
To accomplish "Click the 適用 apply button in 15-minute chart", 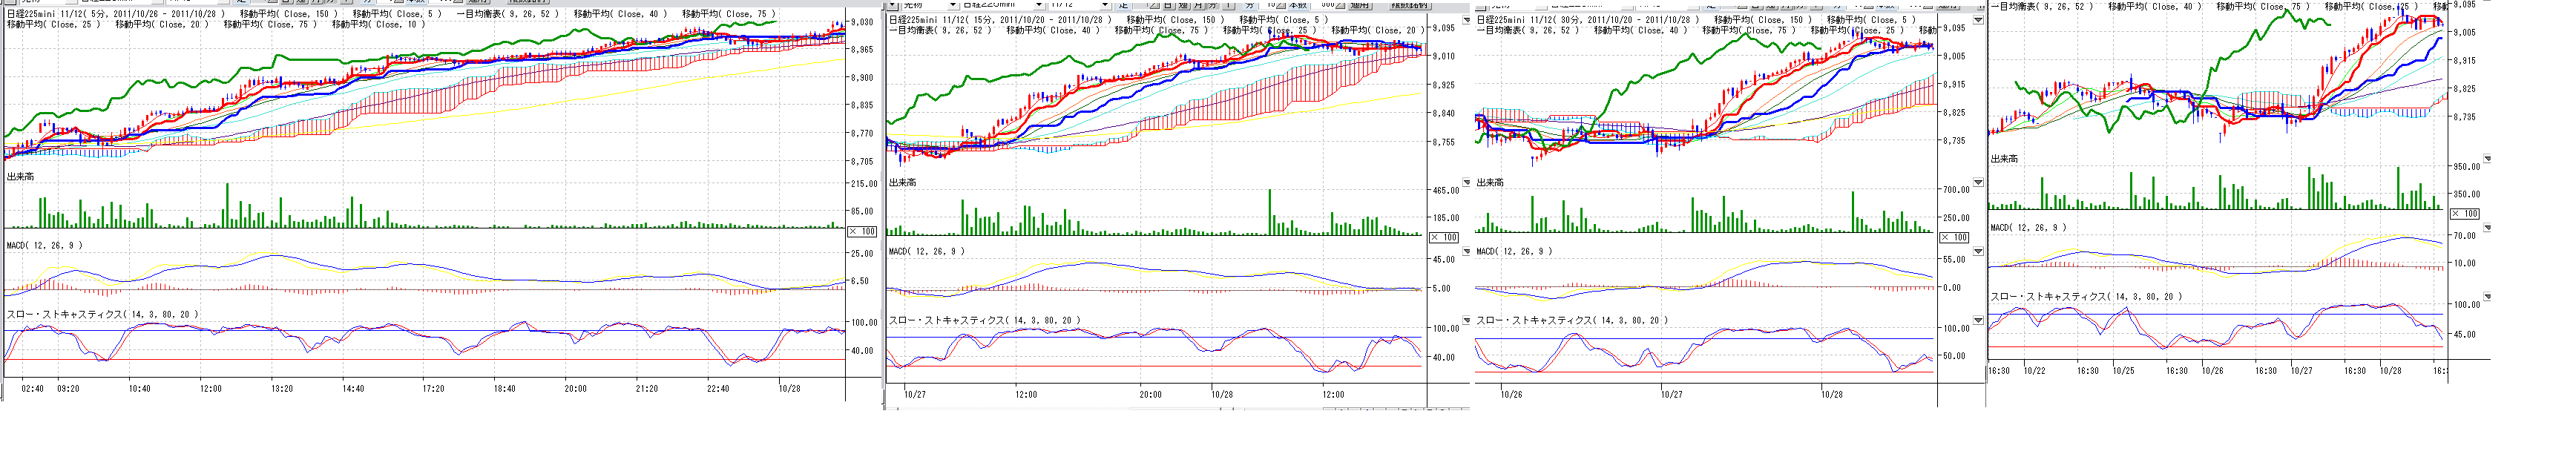I will [1359, 5].
